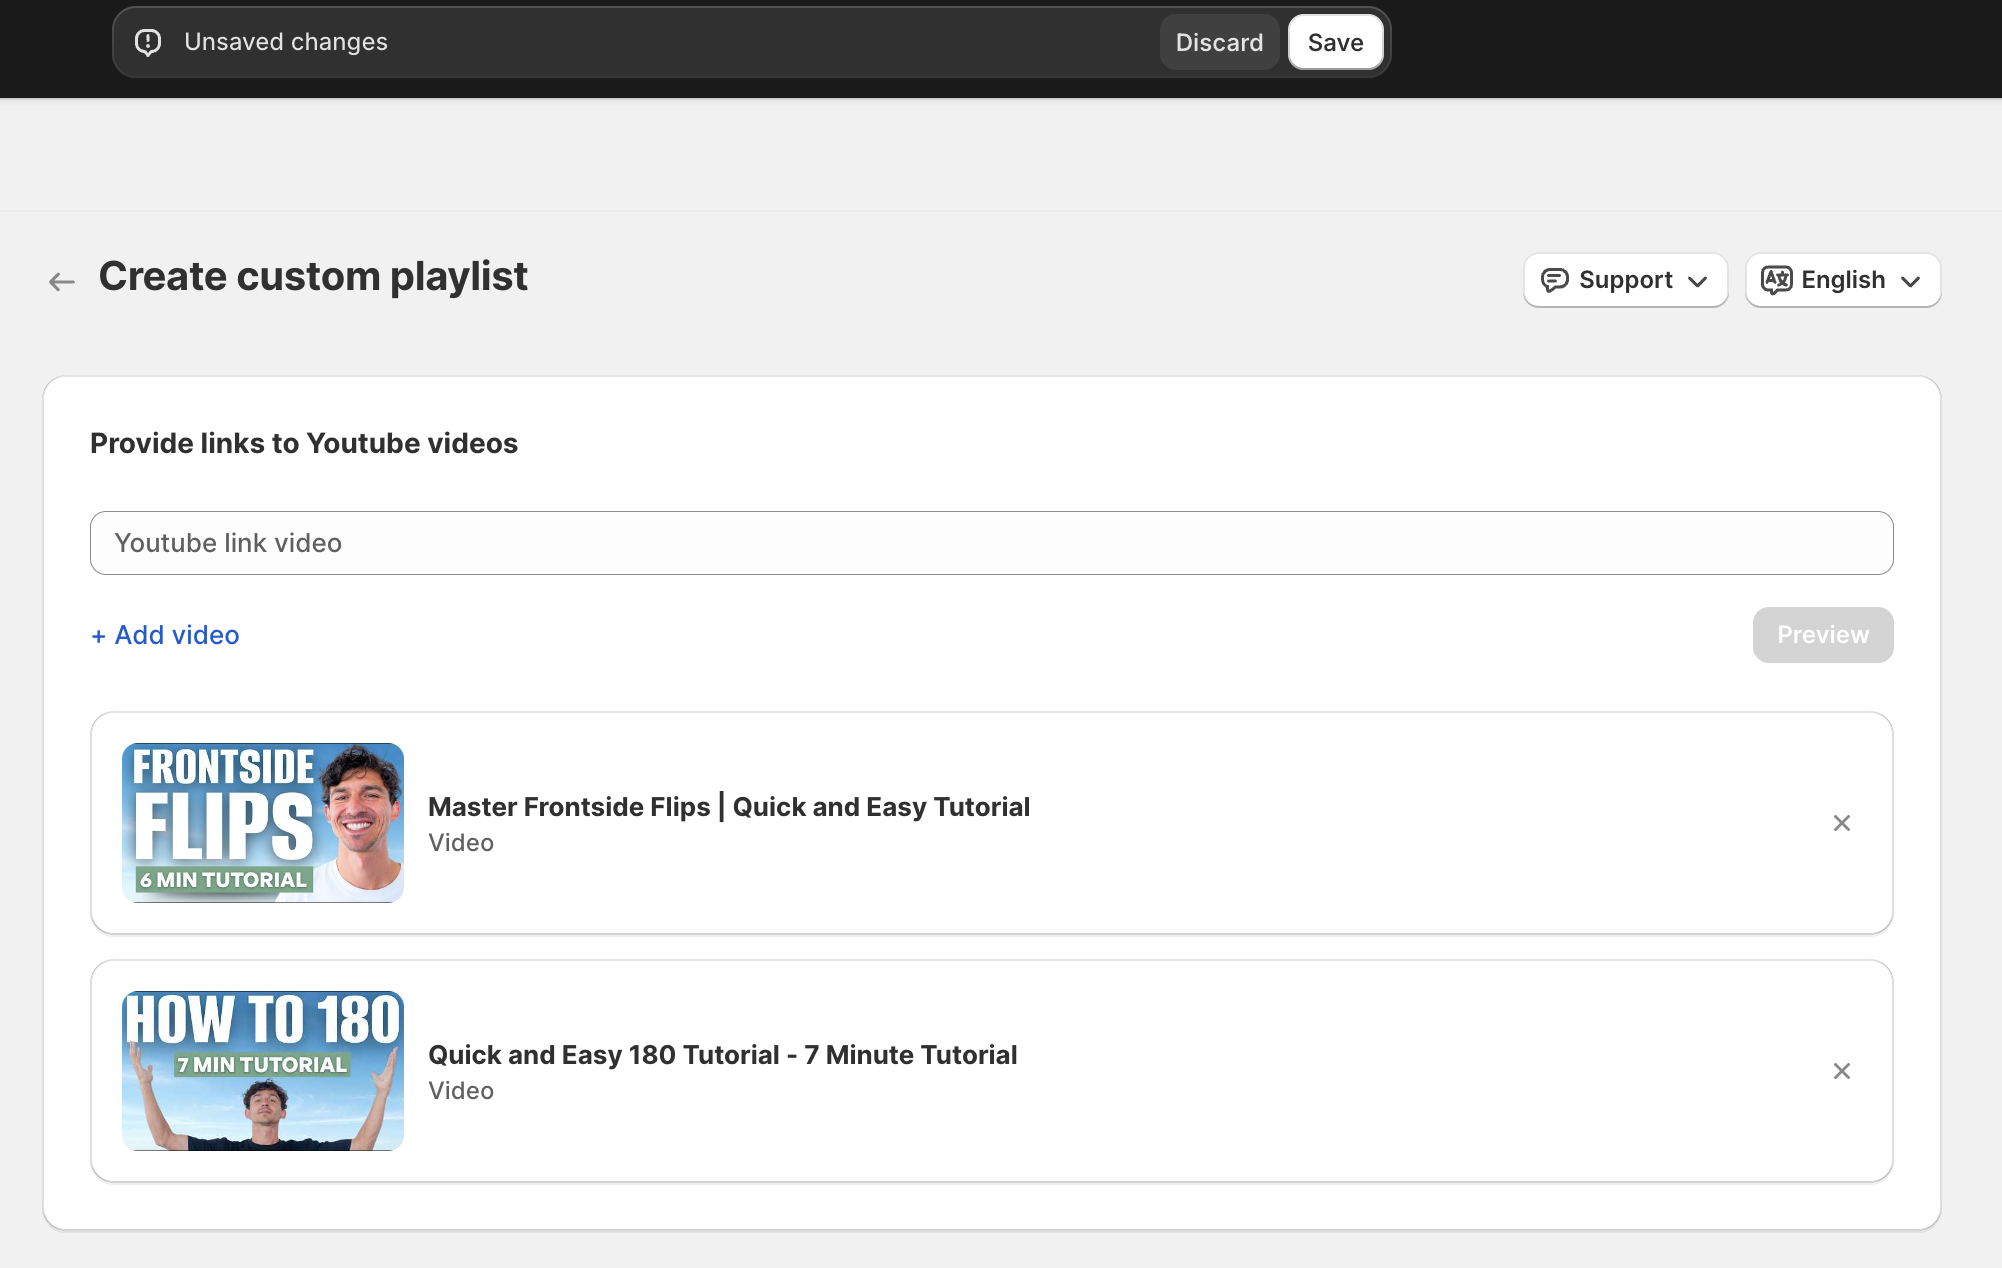Screen dimensions: 2002x1268
Task: Click the back arrow beside Create custom playlist
Action: point(62,281)
